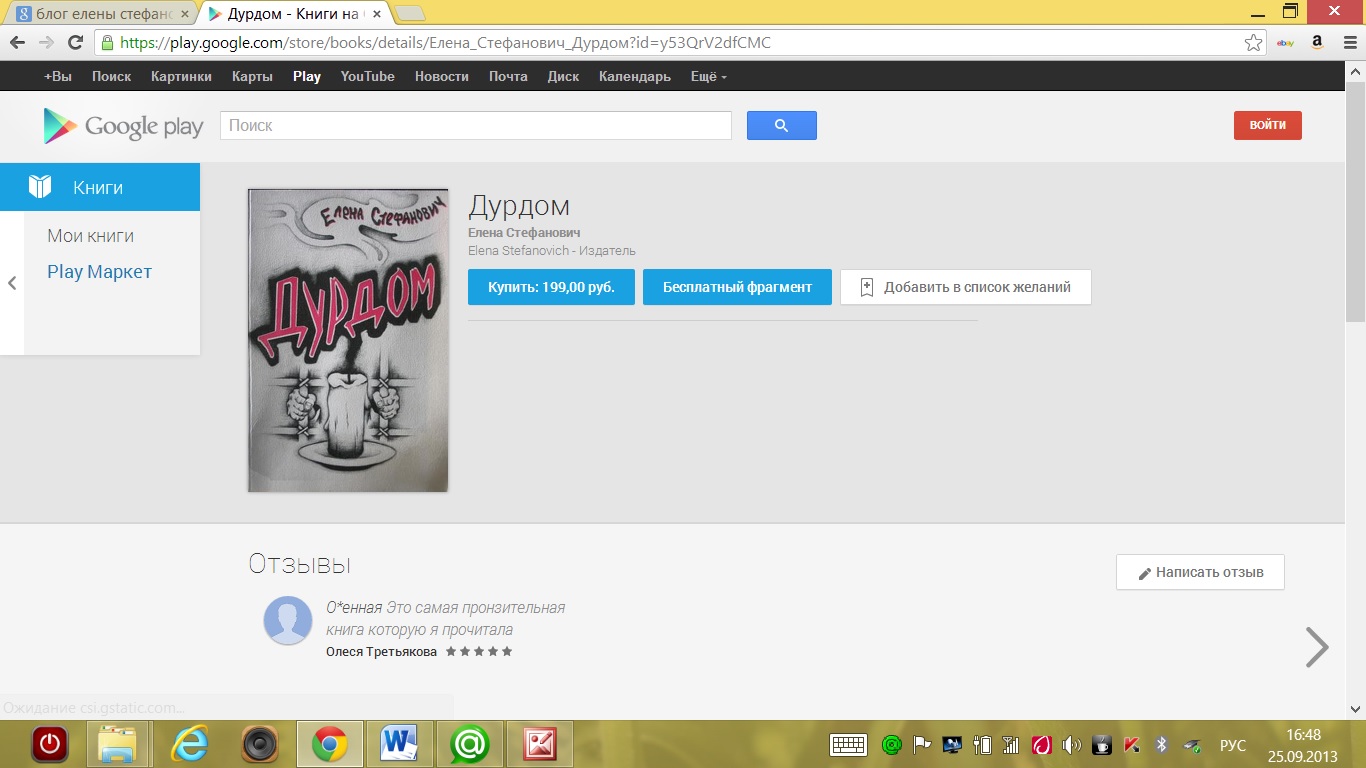
Task: Open Почта in the Google bar
Action: (508, 76)
